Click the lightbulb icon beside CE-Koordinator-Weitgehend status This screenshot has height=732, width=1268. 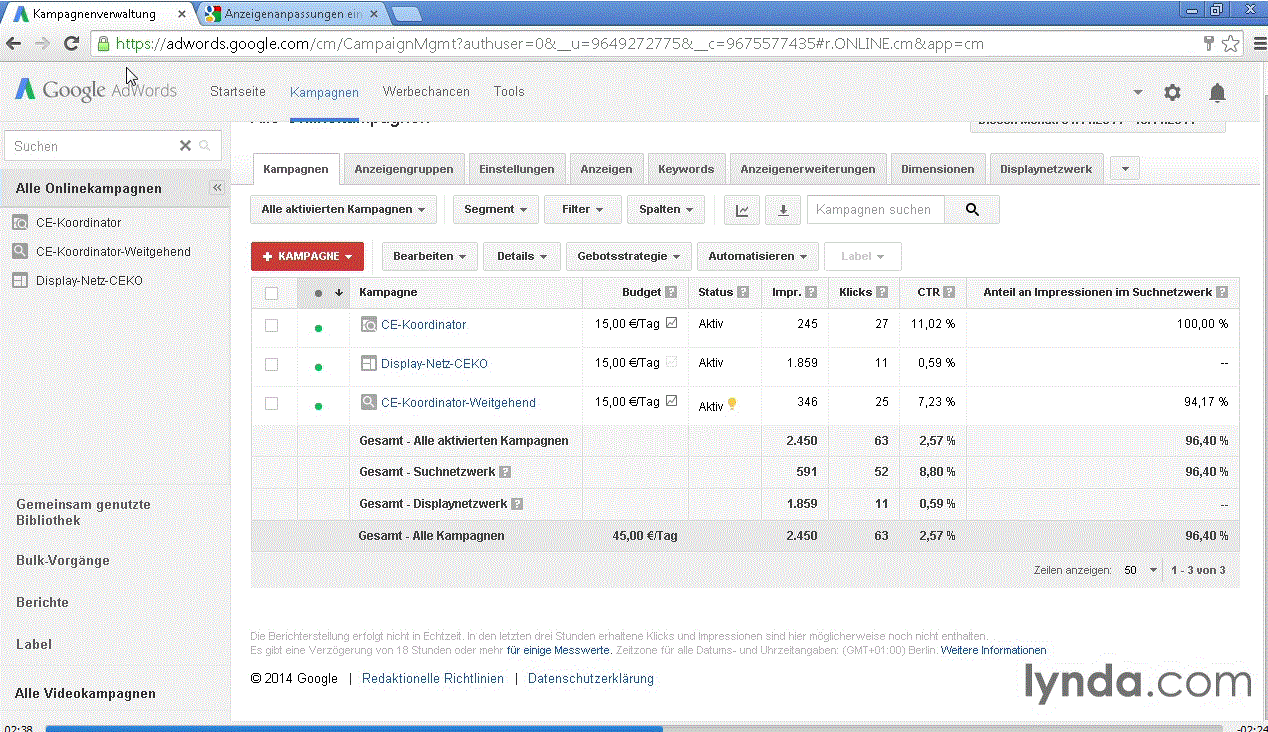[732, 404]
